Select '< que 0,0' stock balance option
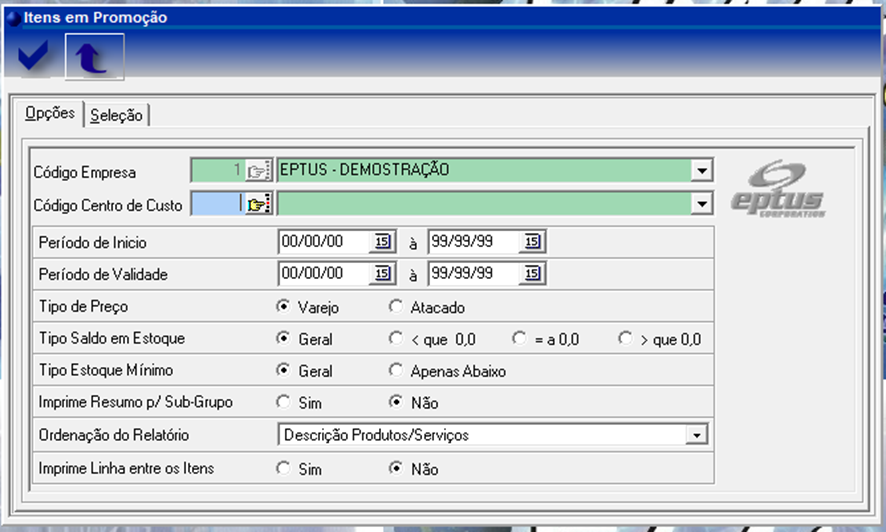The width and height of the screenshot is (886, 532). (396, 339)
